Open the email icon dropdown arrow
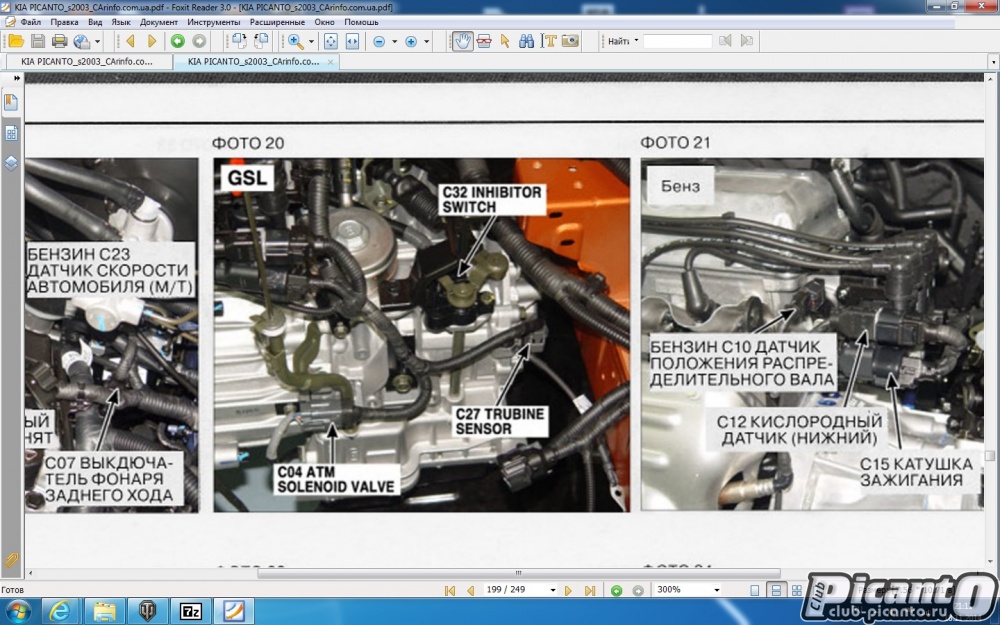This screenshot has height=625, width=1000. coord(98,42)
